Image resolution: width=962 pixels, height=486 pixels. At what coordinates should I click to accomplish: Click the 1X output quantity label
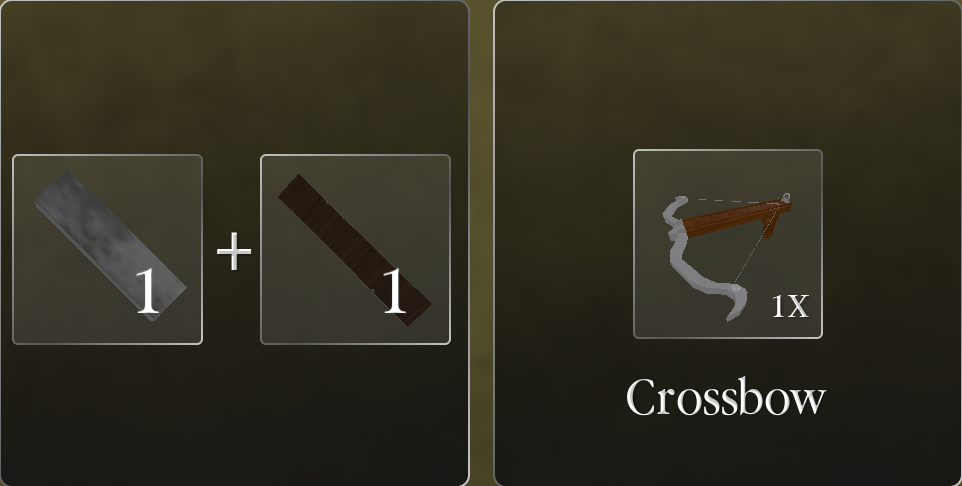[790, 306]
